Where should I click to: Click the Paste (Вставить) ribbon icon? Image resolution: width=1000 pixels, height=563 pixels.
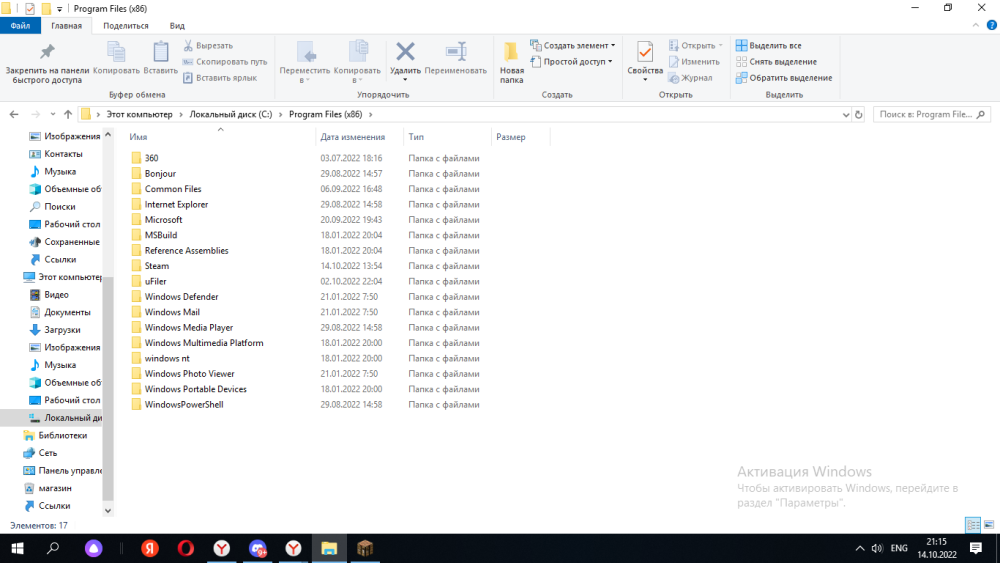(161, 52)
